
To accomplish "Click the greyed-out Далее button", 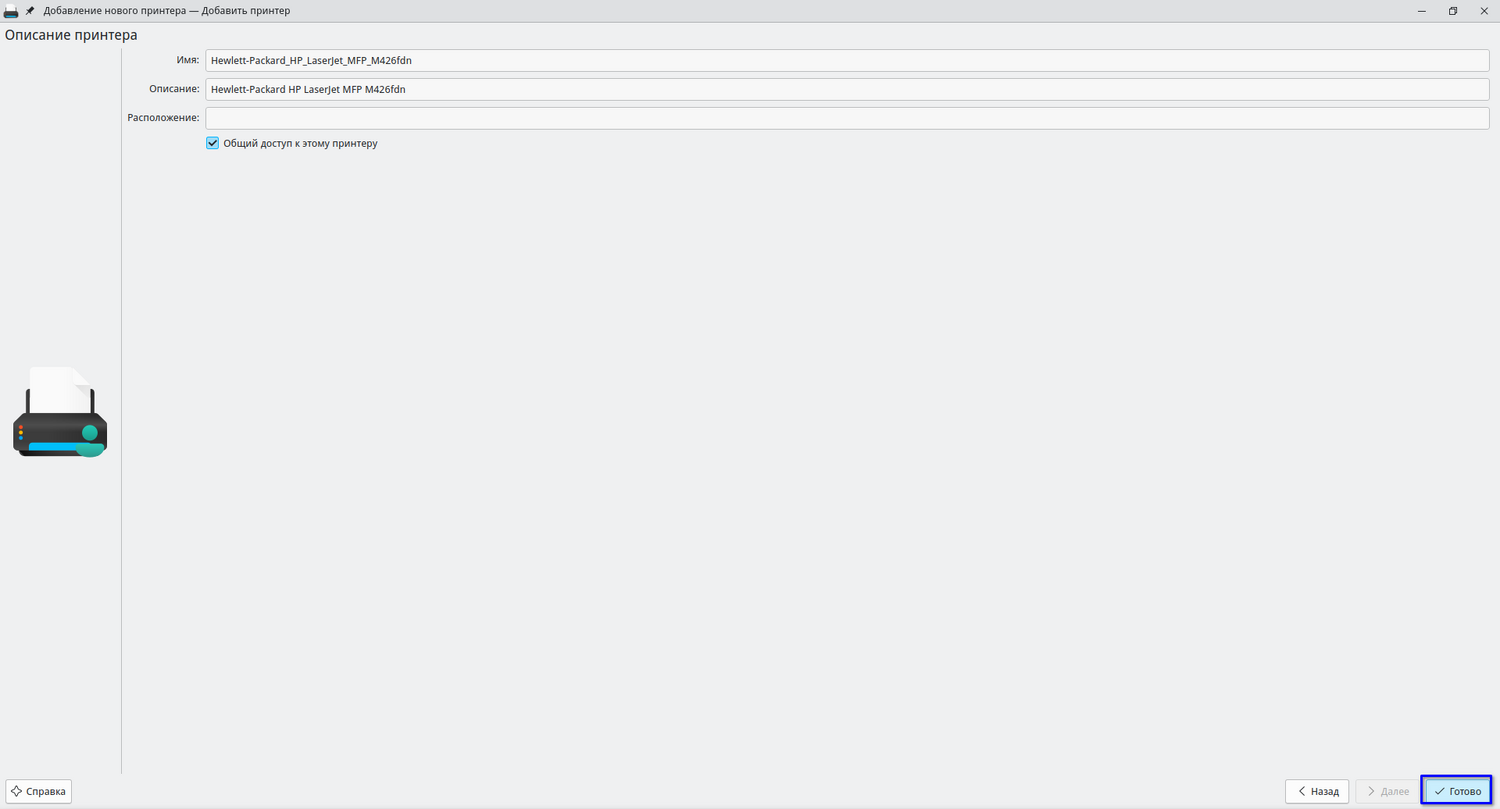I will point(1386,791).
